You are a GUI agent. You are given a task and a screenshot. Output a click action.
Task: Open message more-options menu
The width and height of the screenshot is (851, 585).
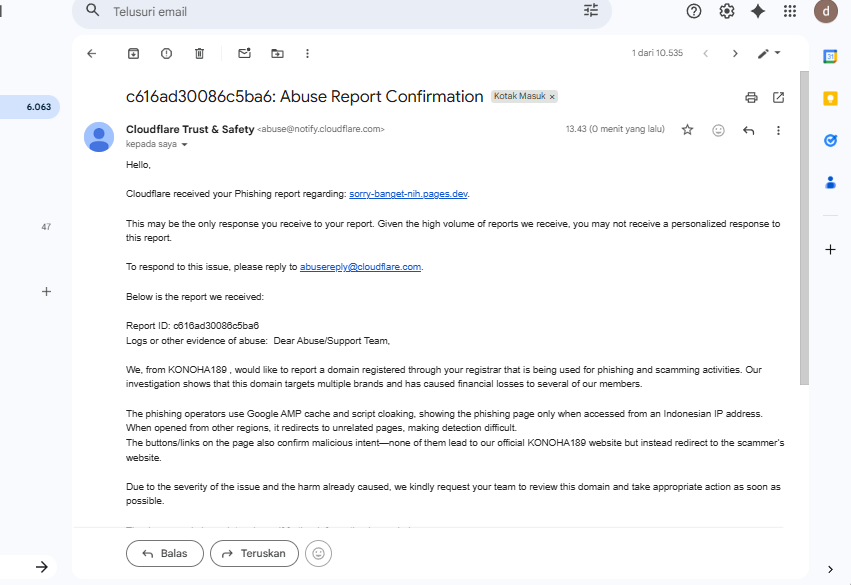[x=778, y=130]
